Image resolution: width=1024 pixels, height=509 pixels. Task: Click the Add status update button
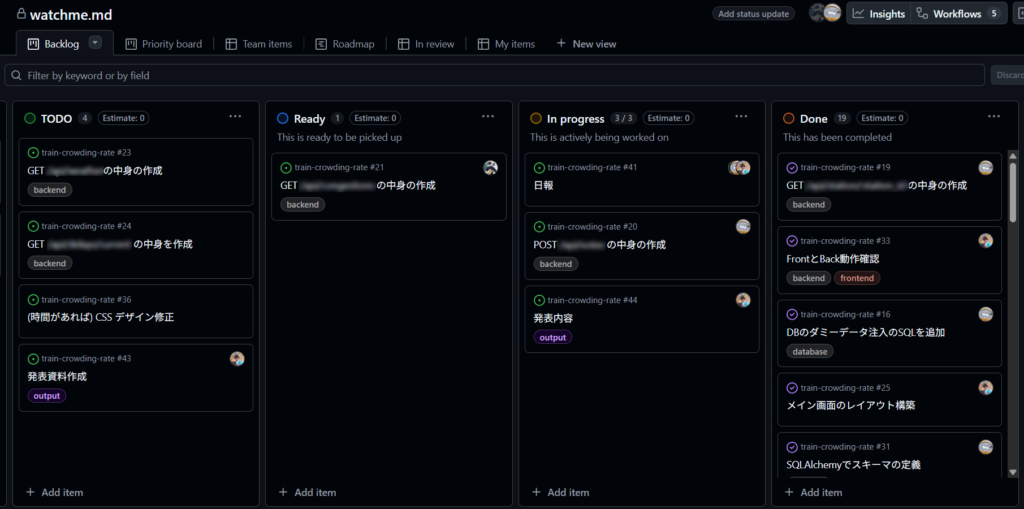[x=754, y=14]
